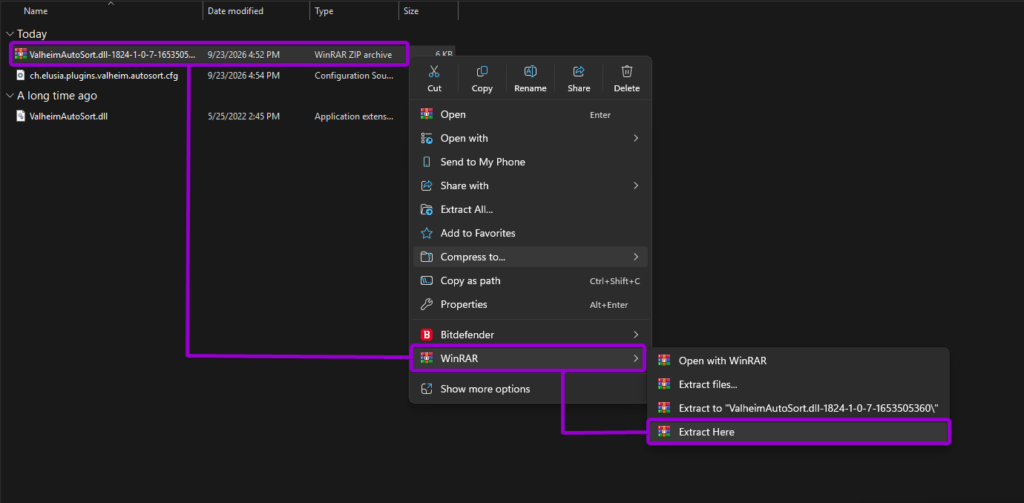
Task: Select Open with WinRAR
Action: 798,360
